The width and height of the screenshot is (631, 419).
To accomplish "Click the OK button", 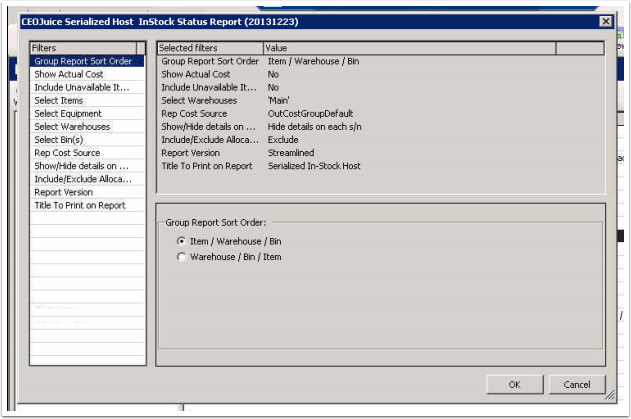I will coord(514,385).
